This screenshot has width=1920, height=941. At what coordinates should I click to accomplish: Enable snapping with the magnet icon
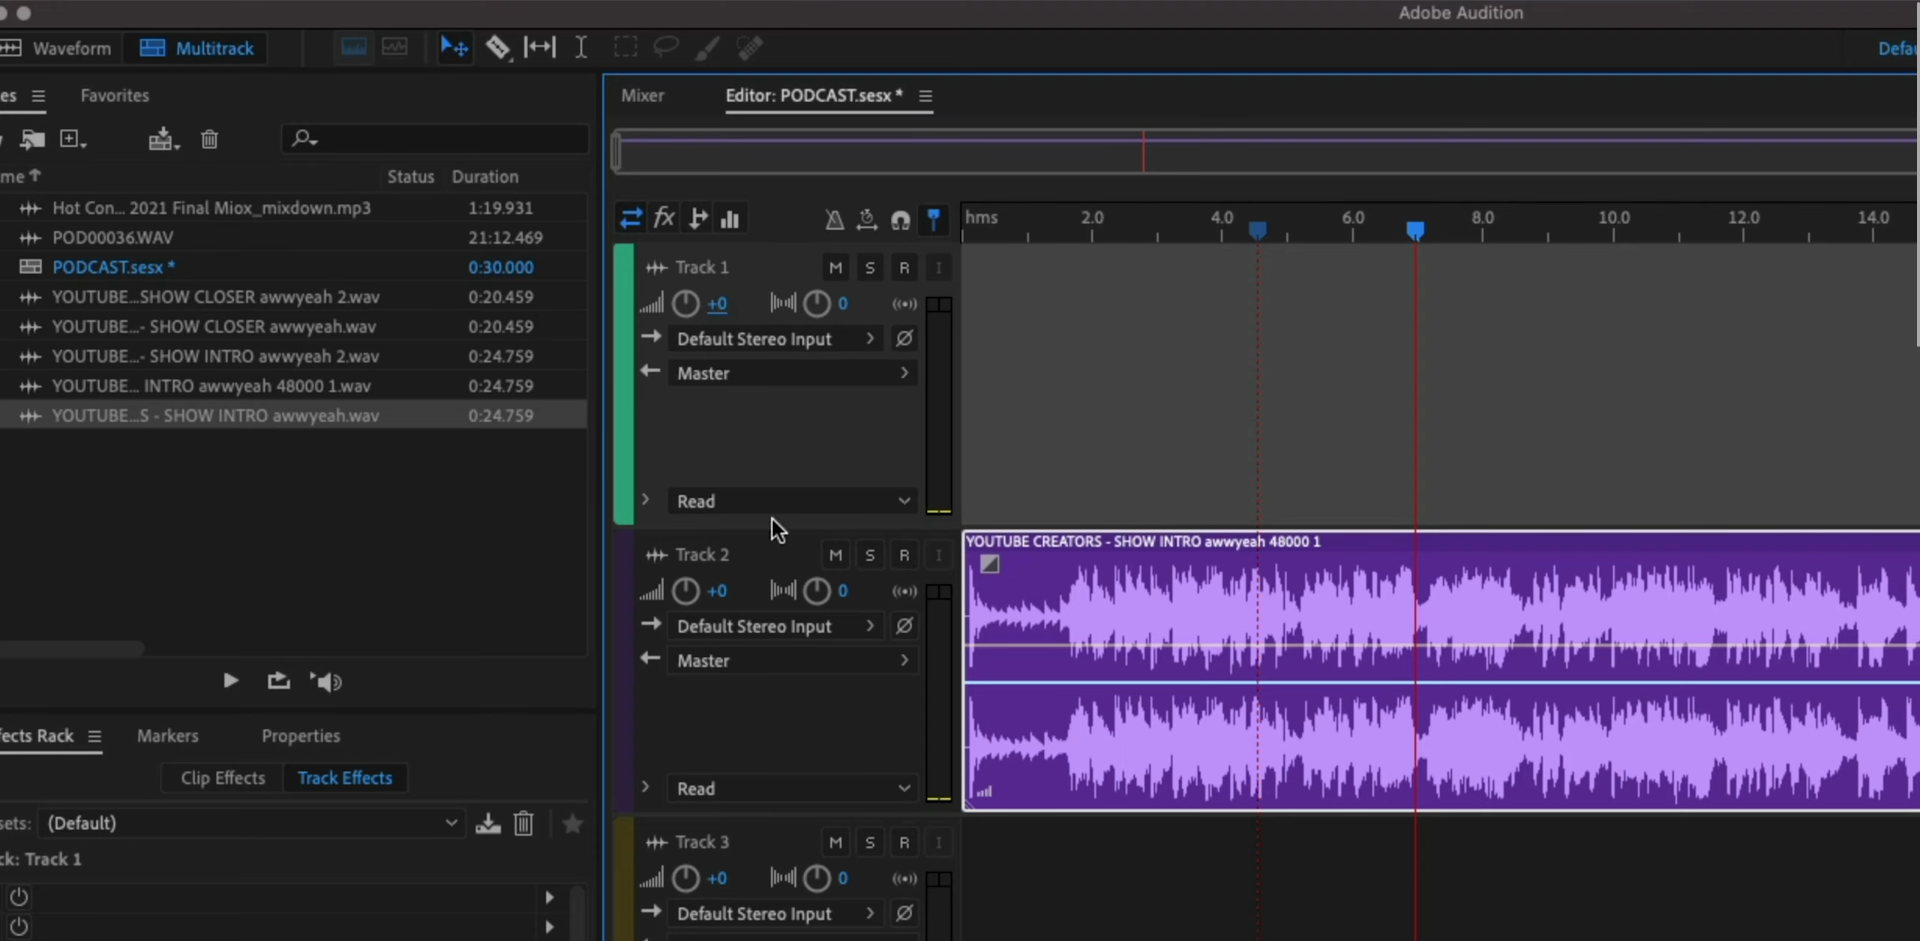coord(901,220)
